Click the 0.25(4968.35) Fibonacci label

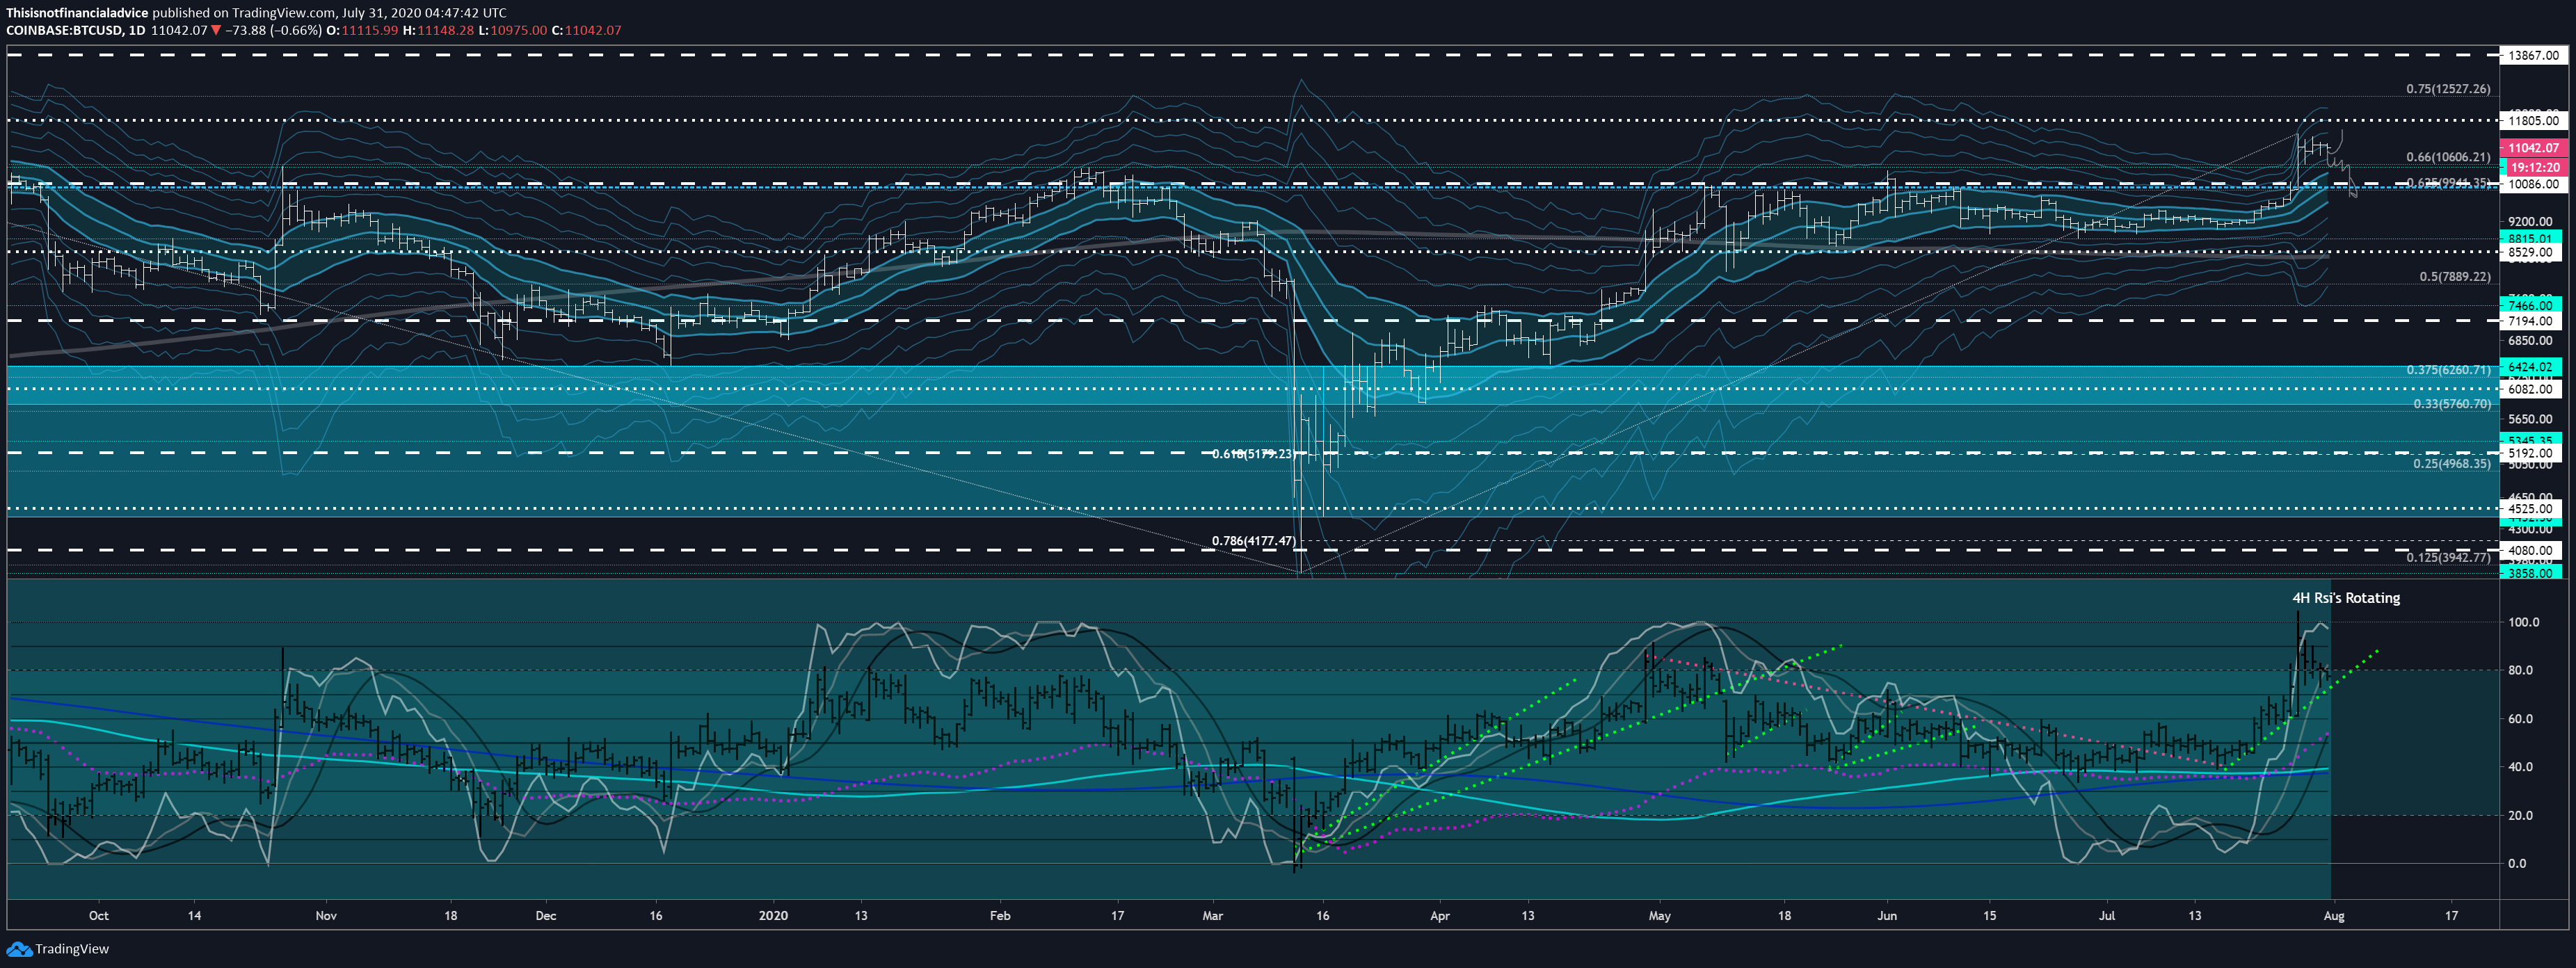(x=2452, y=464)
